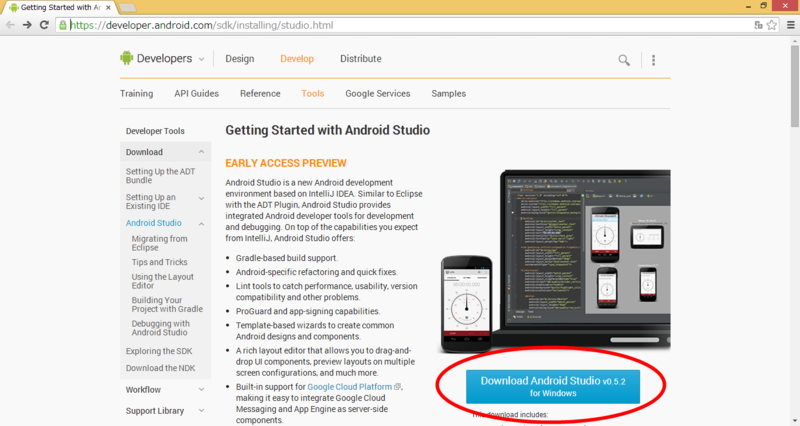Click the Developers site title
Viewport: 800px width, 426px height.
(x=164, y=59)
